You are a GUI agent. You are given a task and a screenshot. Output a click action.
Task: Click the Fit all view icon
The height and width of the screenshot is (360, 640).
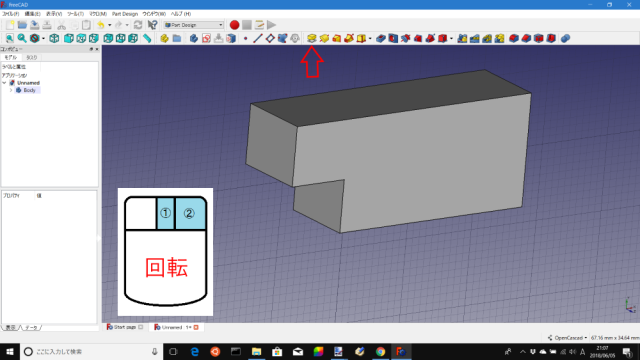(9, 38)
